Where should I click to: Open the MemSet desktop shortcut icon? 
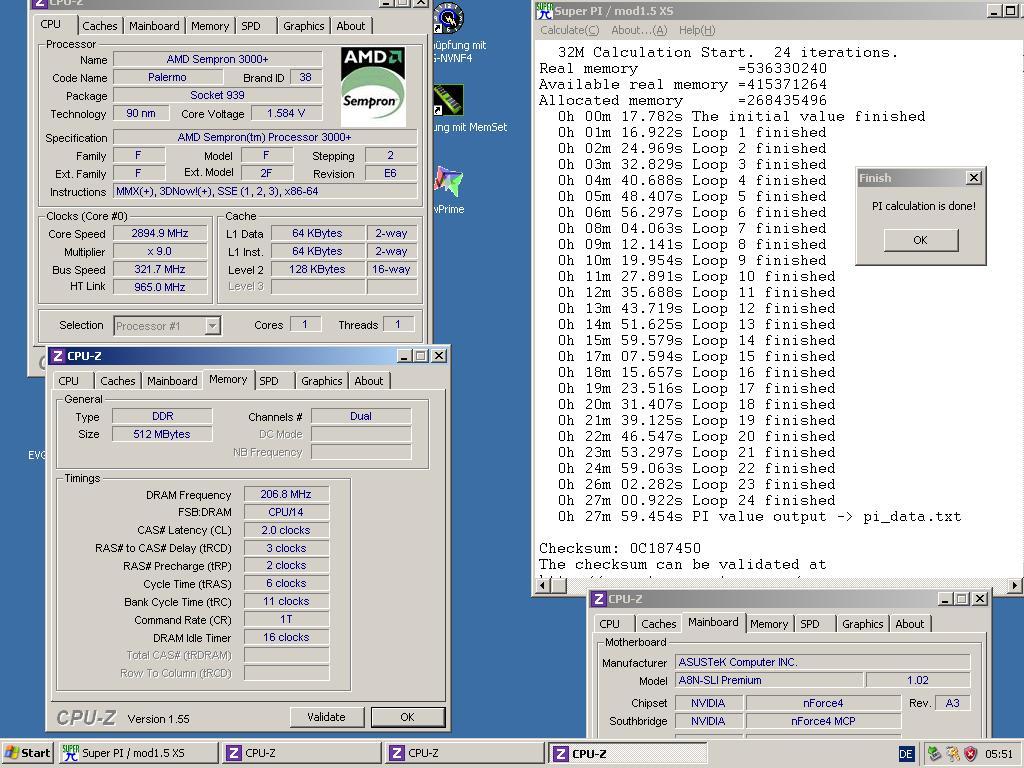click(449, 101)
